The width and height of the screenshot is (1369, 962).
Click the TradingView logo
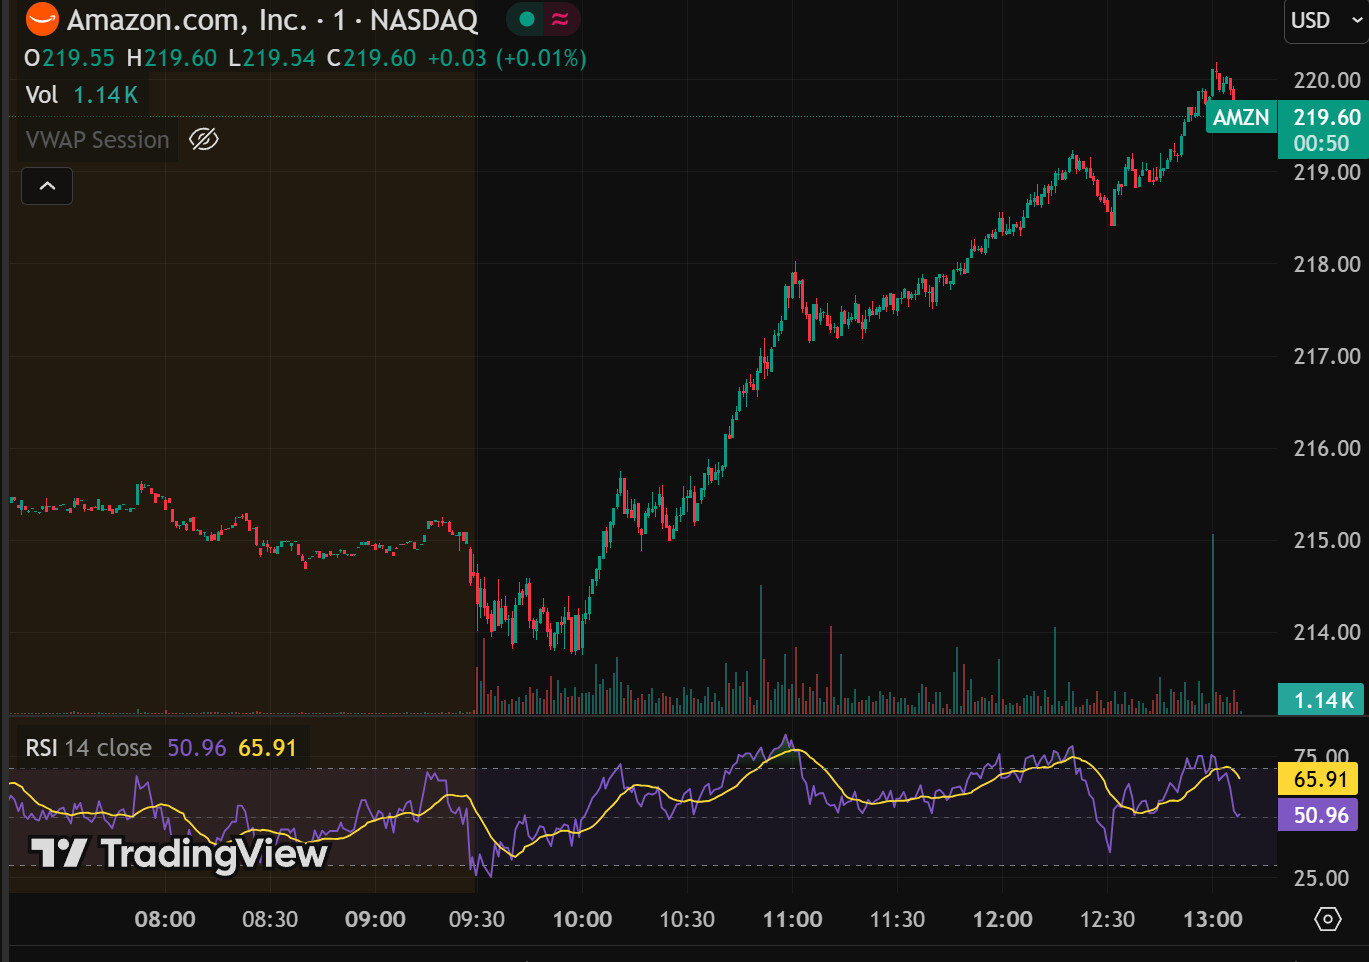tap(179, 853)
